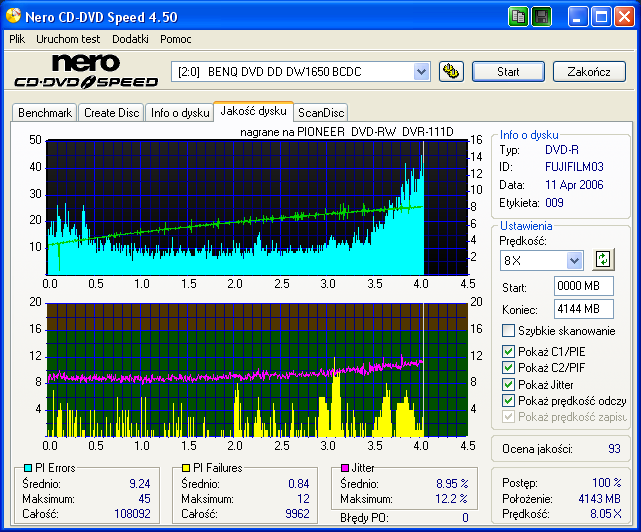The image size is (641, 532).
Task: Click the magenta Jitter legend swatch
Action: pyautogui.click(x=345, y=468)
